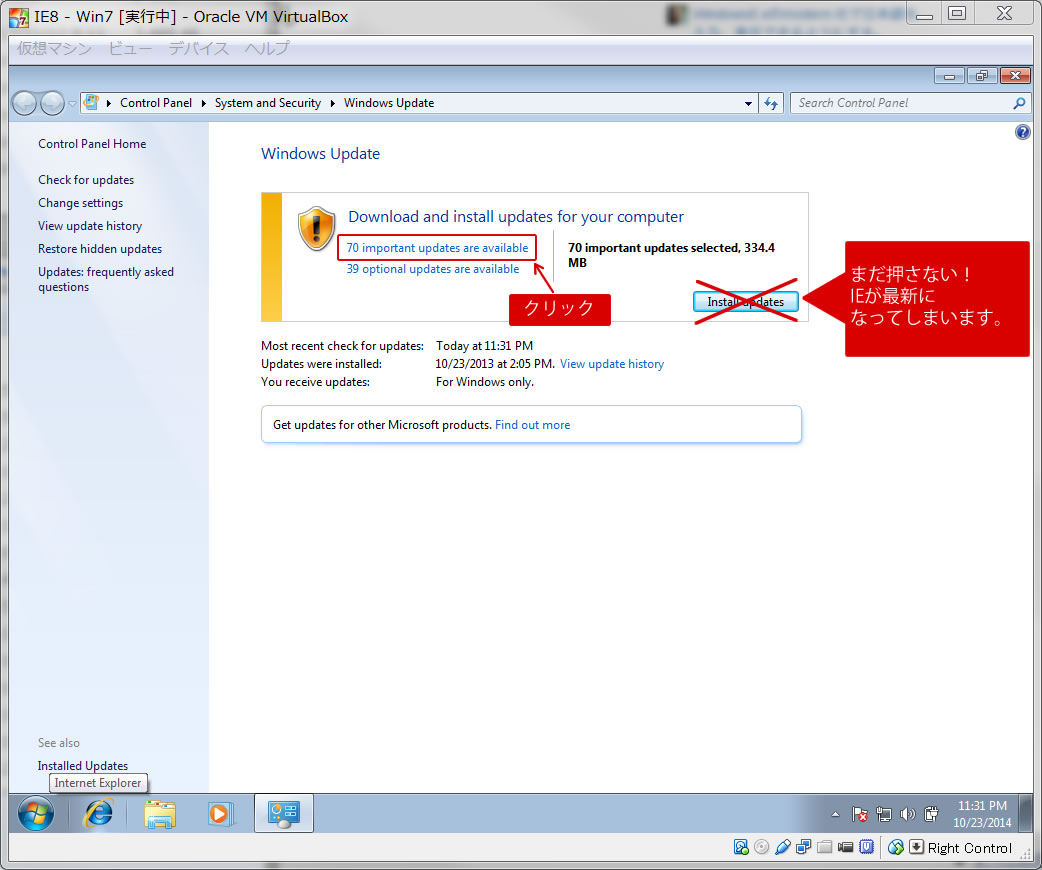The width and height of the screenshot is (1042, 870).
Task: Click the power plug tray icon
Action: [x=931, y=814]
